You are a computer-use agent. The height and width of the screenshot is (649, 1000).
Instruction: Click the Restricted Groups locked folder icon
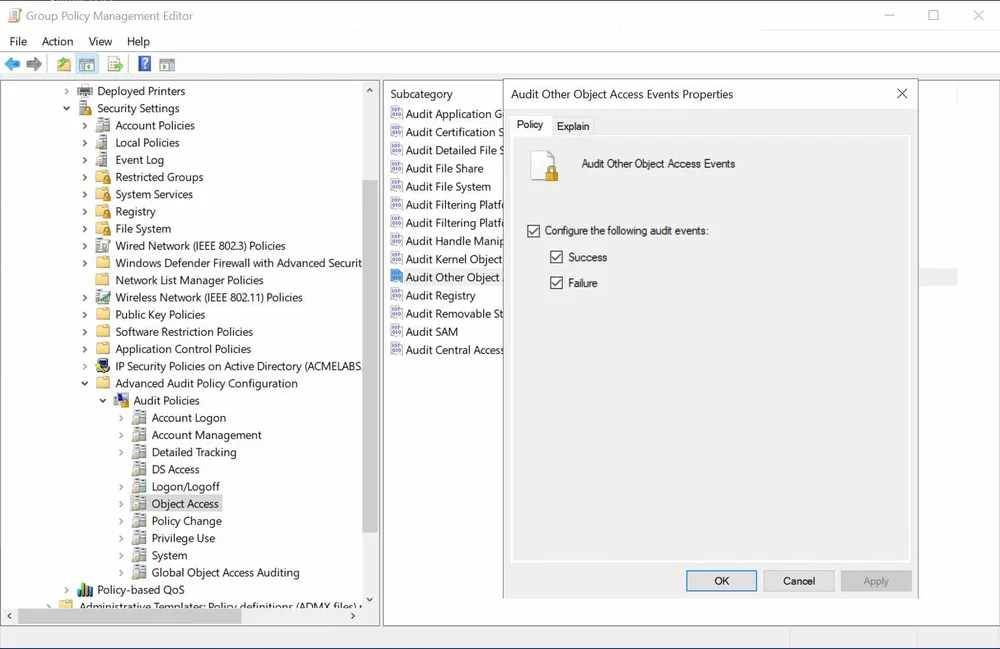click(103, 177)
